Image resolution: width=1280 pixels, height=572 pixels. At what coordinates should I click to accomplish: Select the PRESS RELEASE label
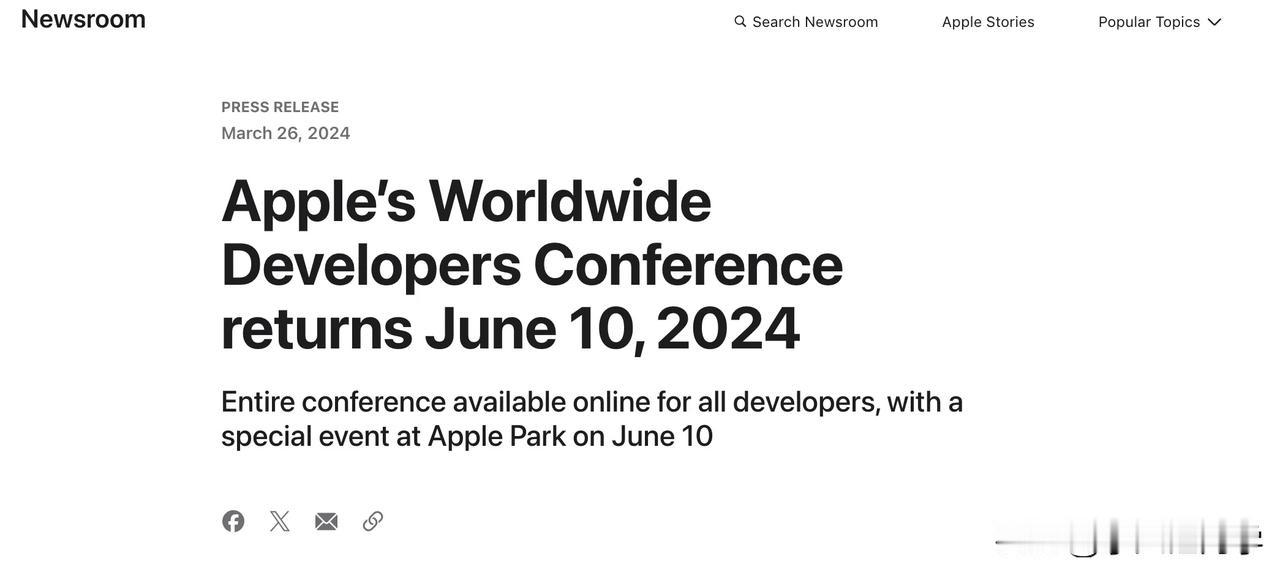coord(280,107)
